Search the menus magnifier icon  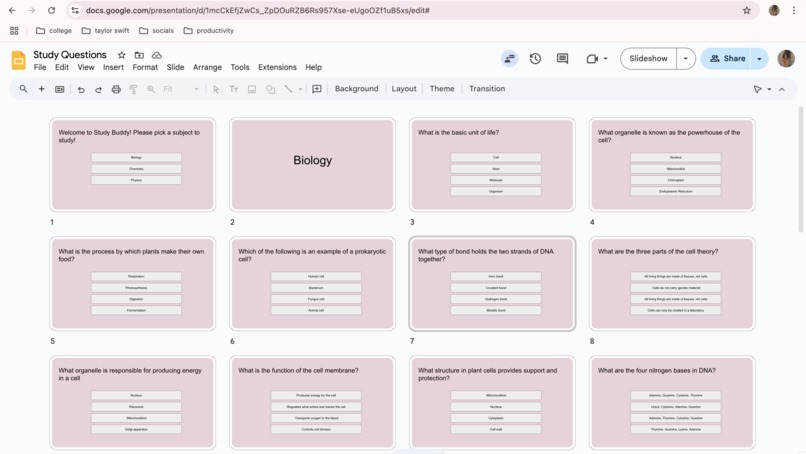pyautogui.click(x=23, y=89)
